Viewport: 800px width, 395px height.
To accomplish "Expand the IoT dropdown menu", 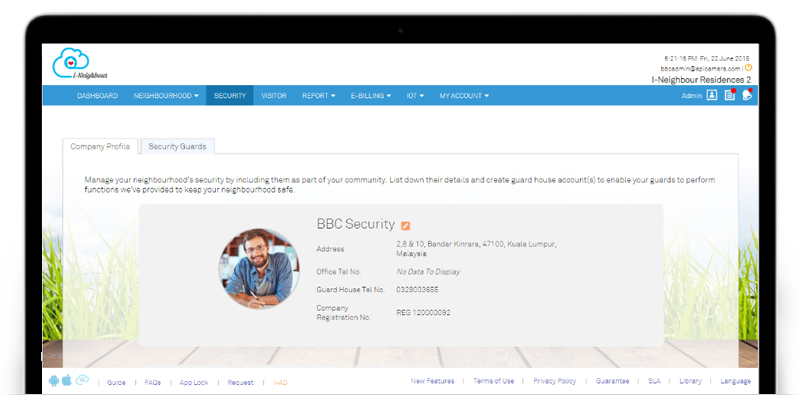I will pyautogui.click(x=415, y=95).
